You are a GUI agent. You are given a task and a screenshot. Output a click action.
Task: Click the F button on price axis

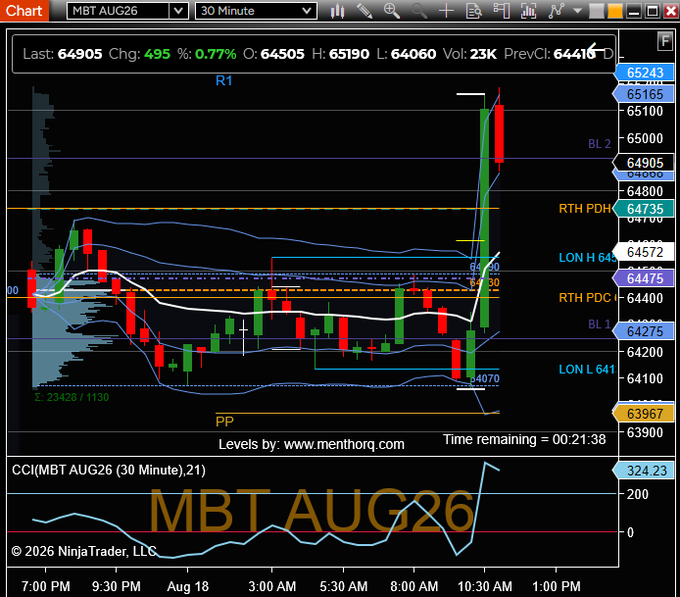click(x=665, y=42)
